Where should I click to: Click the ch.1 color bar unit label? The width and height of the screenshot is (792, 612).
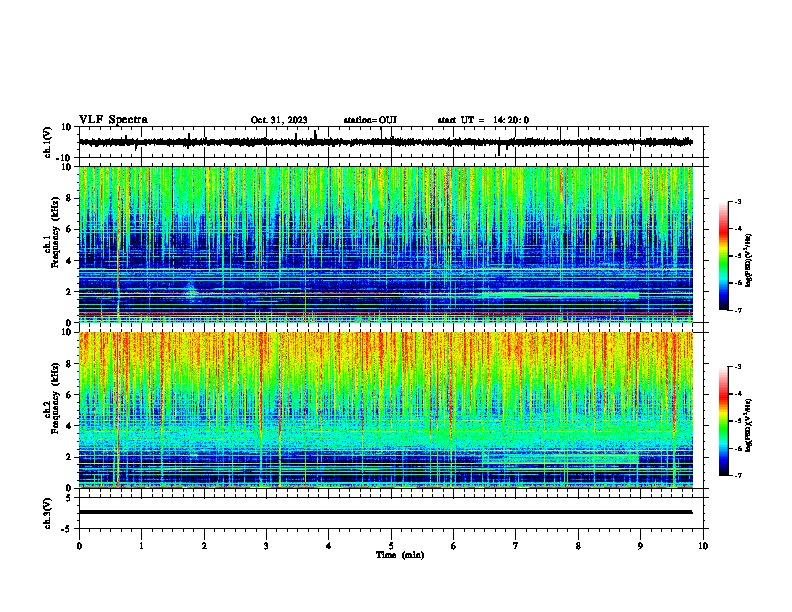[x=748, y=260]
